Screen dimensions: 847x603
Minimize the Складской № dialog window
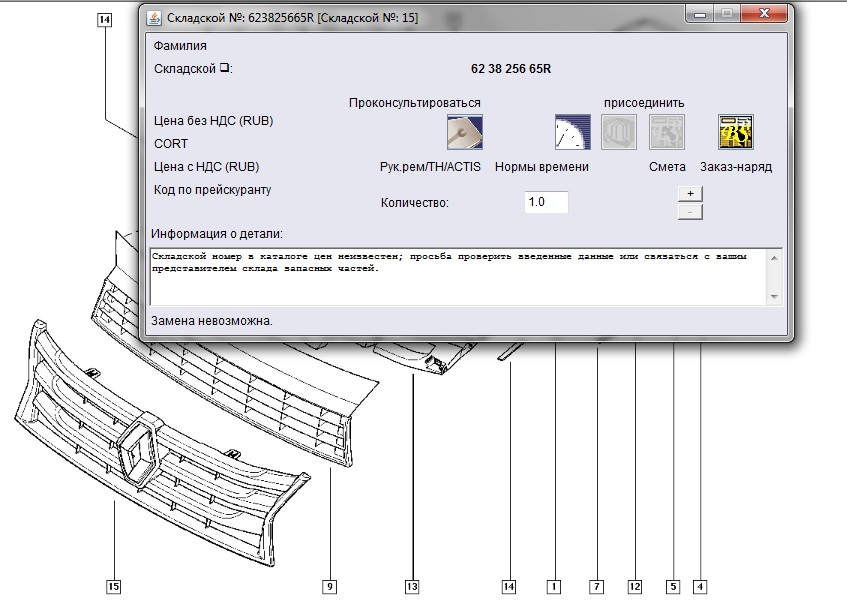(698, 14)
